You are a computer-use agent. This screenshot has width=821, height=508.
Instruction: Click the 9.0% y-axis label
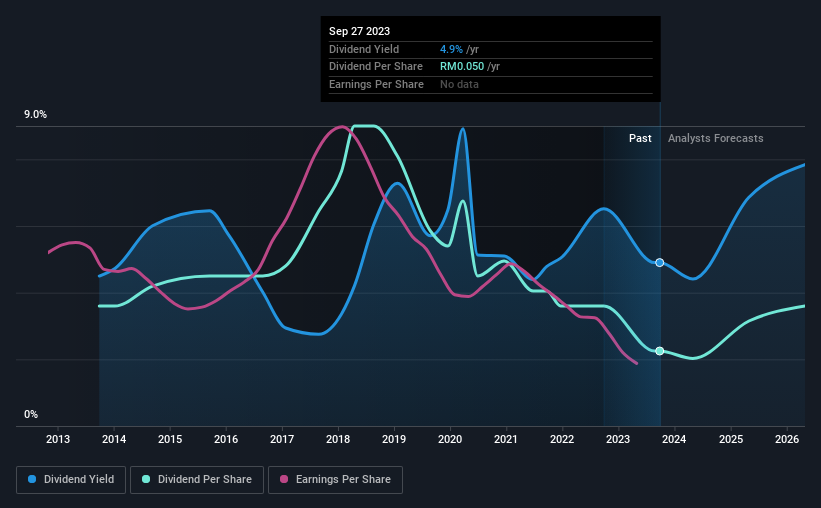[x=36, y=115]
